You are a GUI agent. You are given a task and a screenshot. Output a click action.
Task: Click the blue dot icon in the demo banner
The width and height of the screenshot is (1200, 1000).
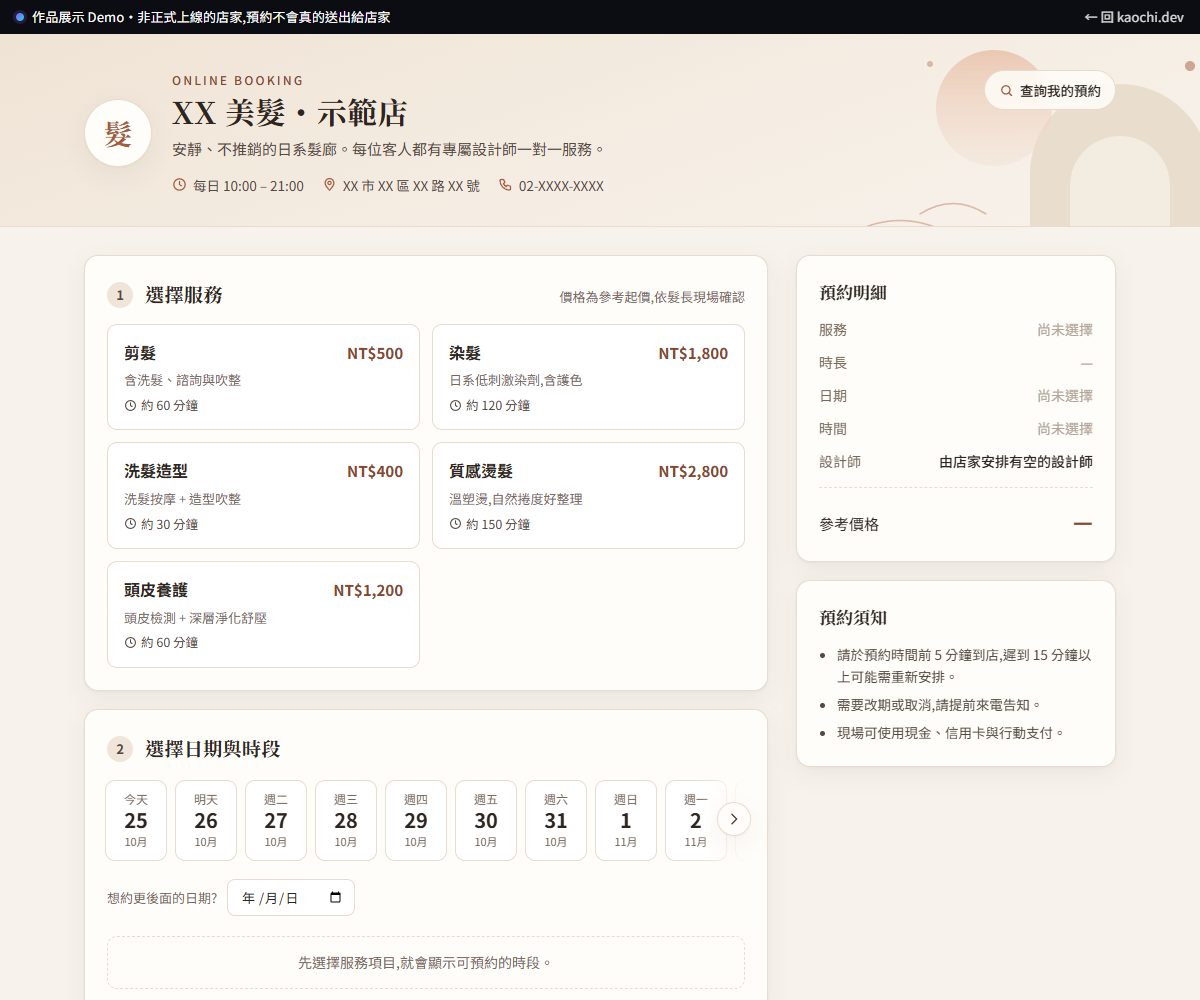(19, 17)
